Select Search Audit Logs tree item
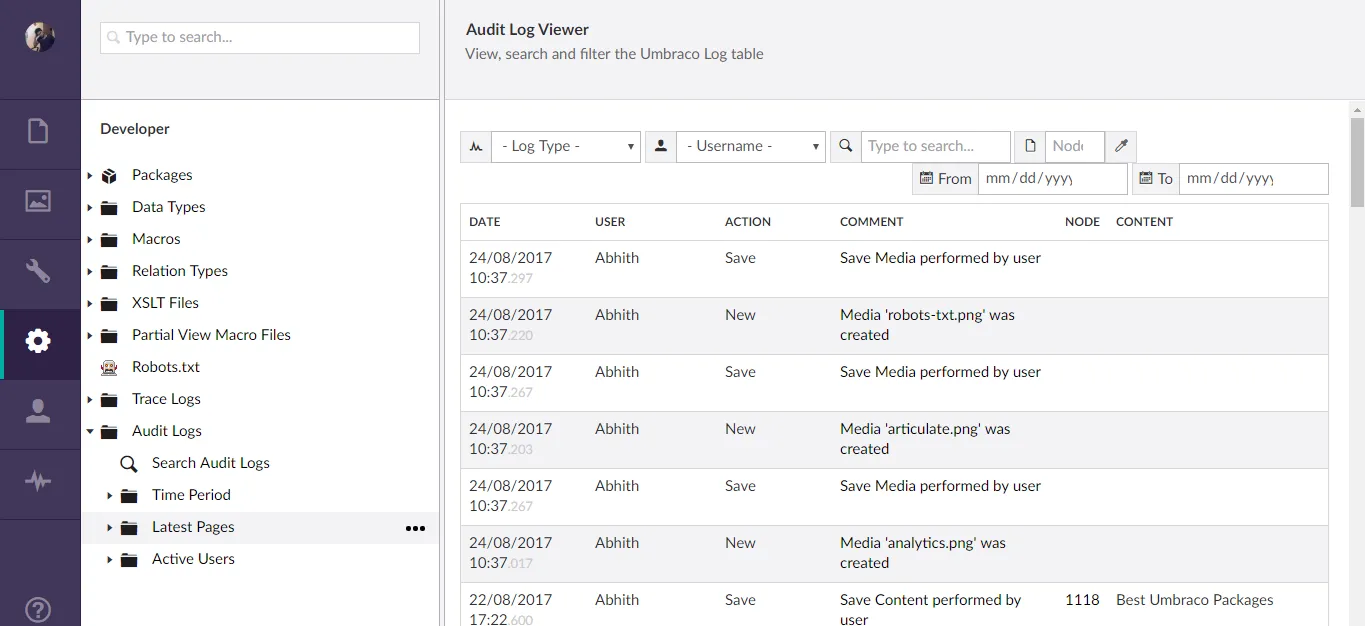 [211, 463]
